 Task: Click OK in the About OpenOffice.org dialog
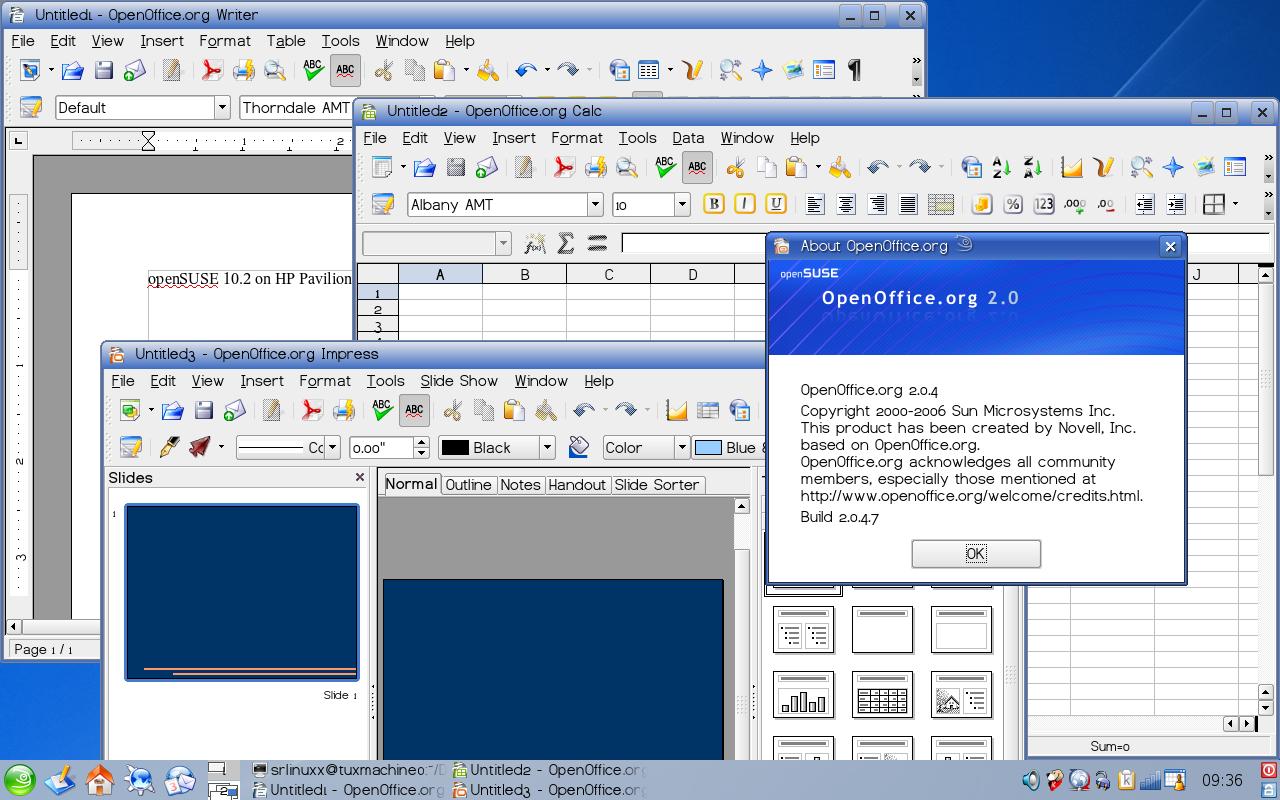coord(976,553)
